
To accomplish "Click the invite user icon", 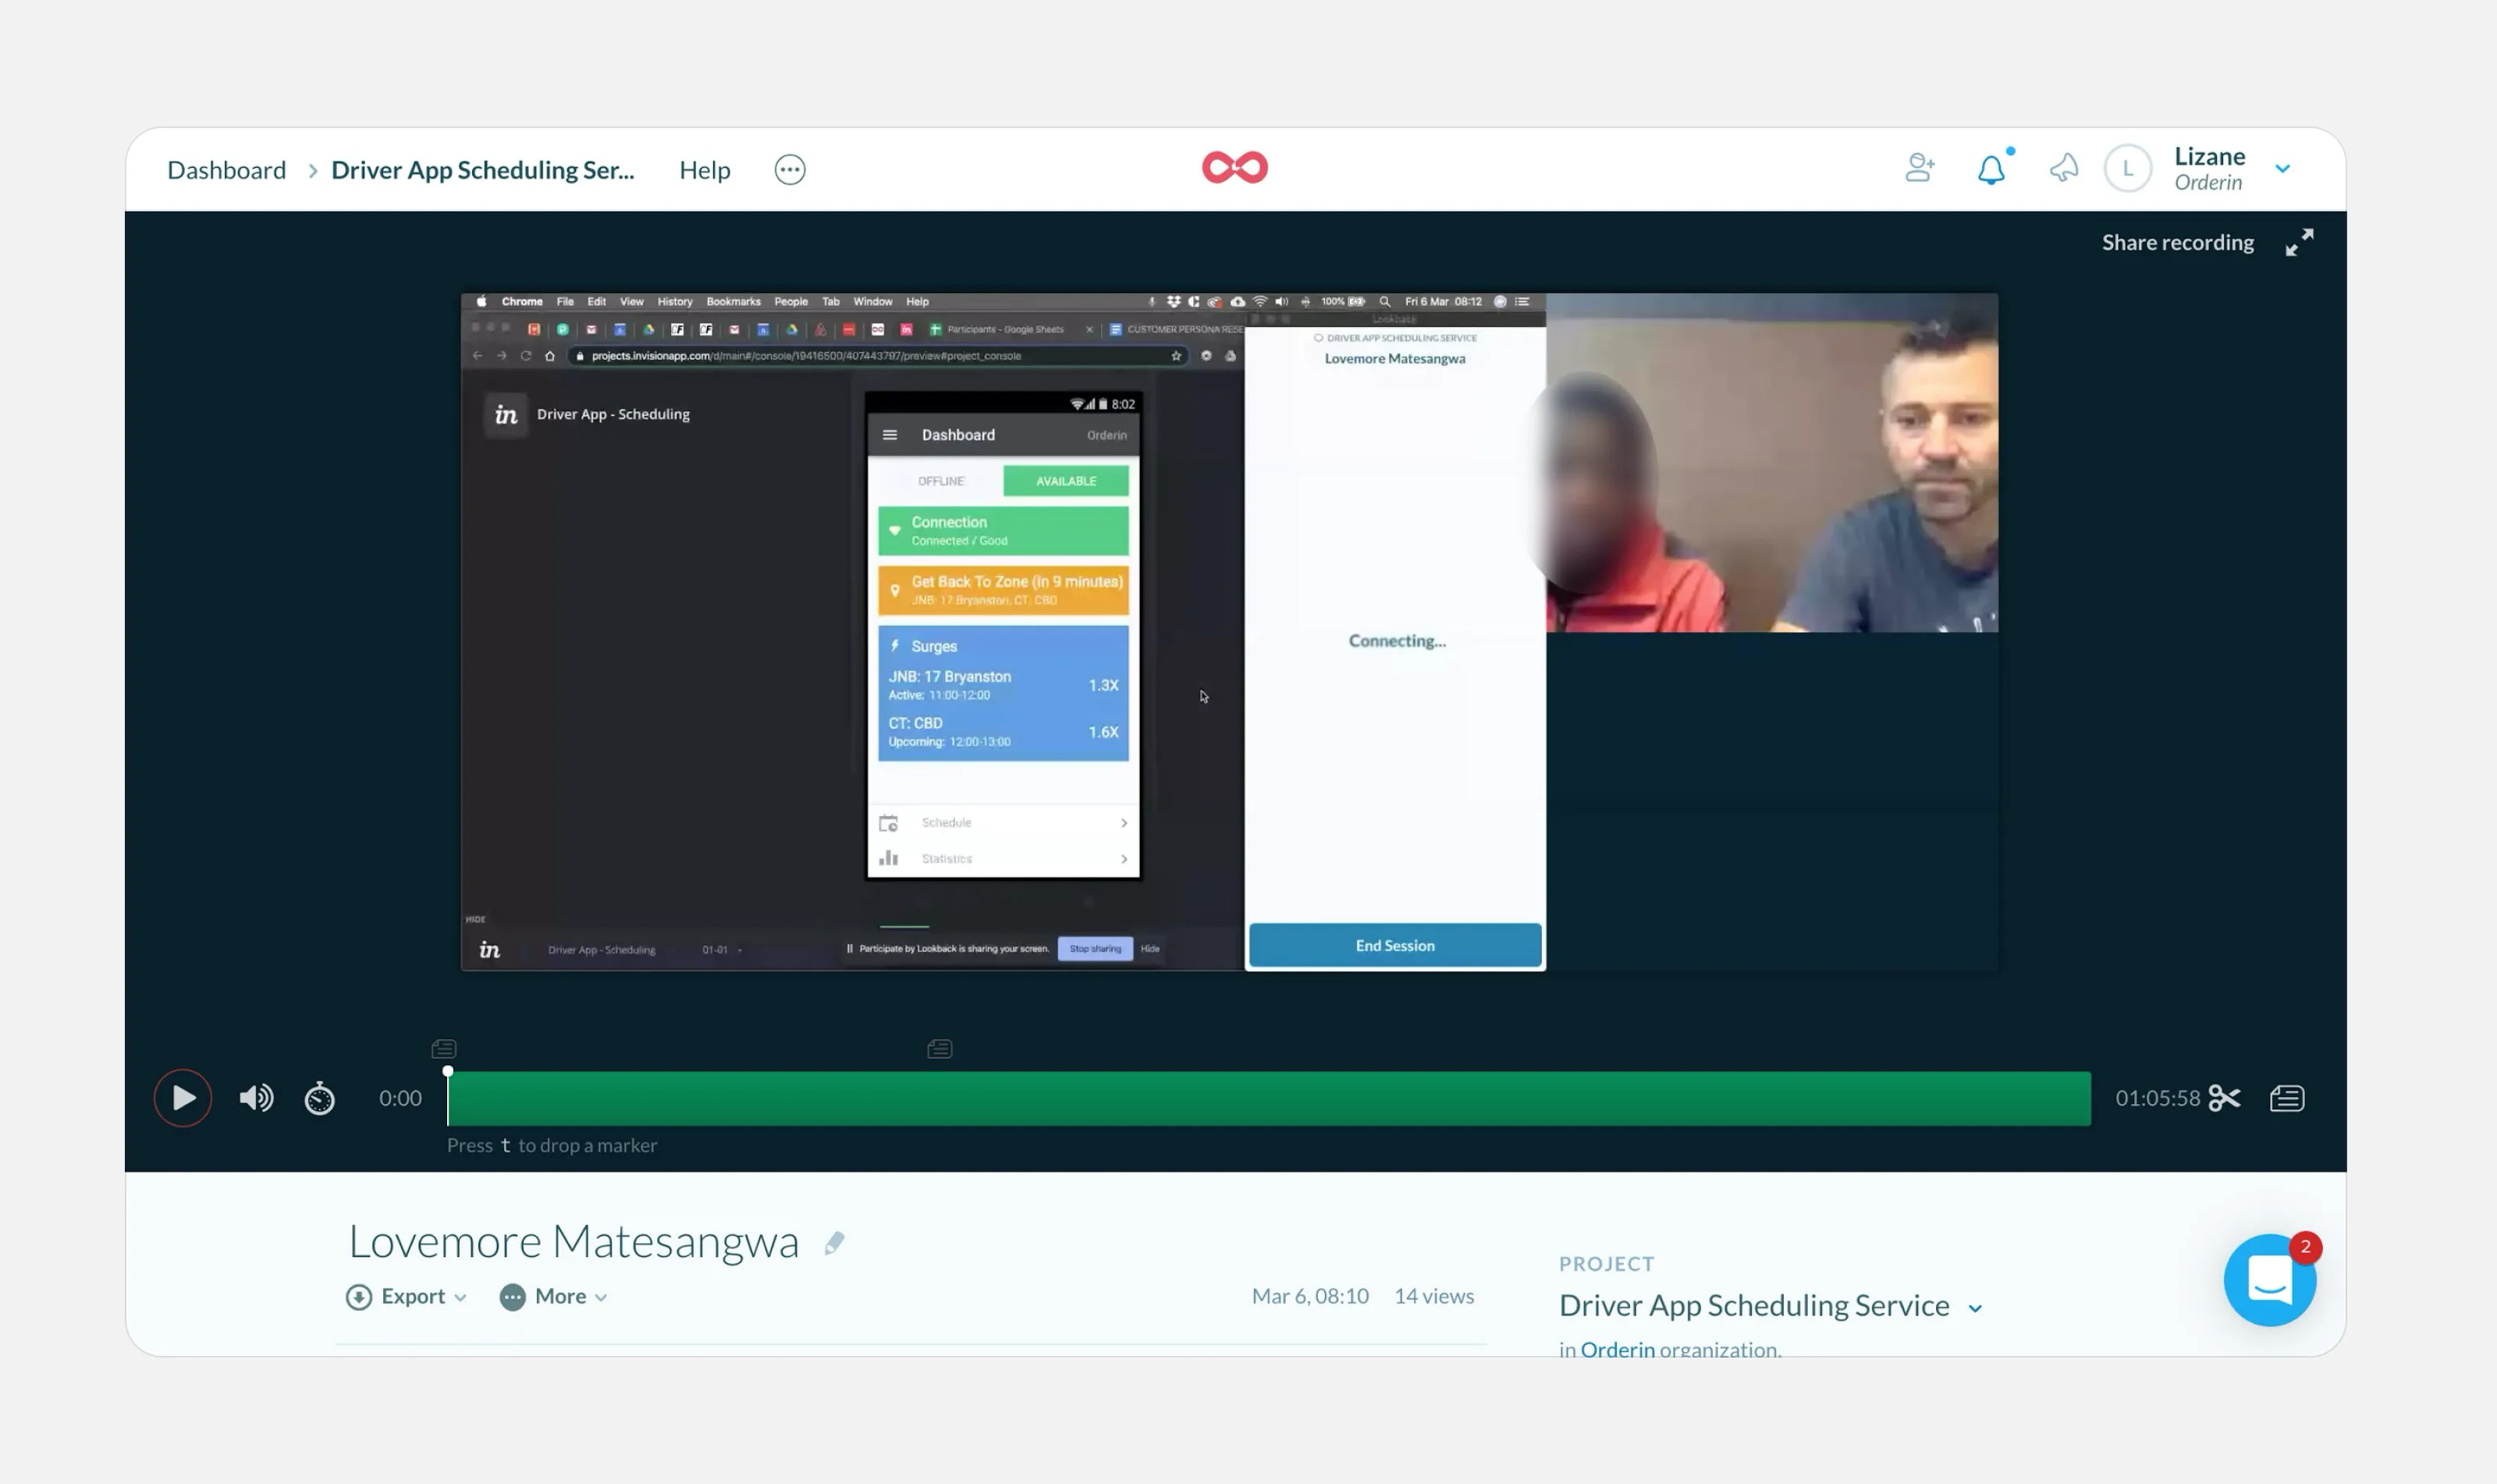I will [x=1919, y=167].
